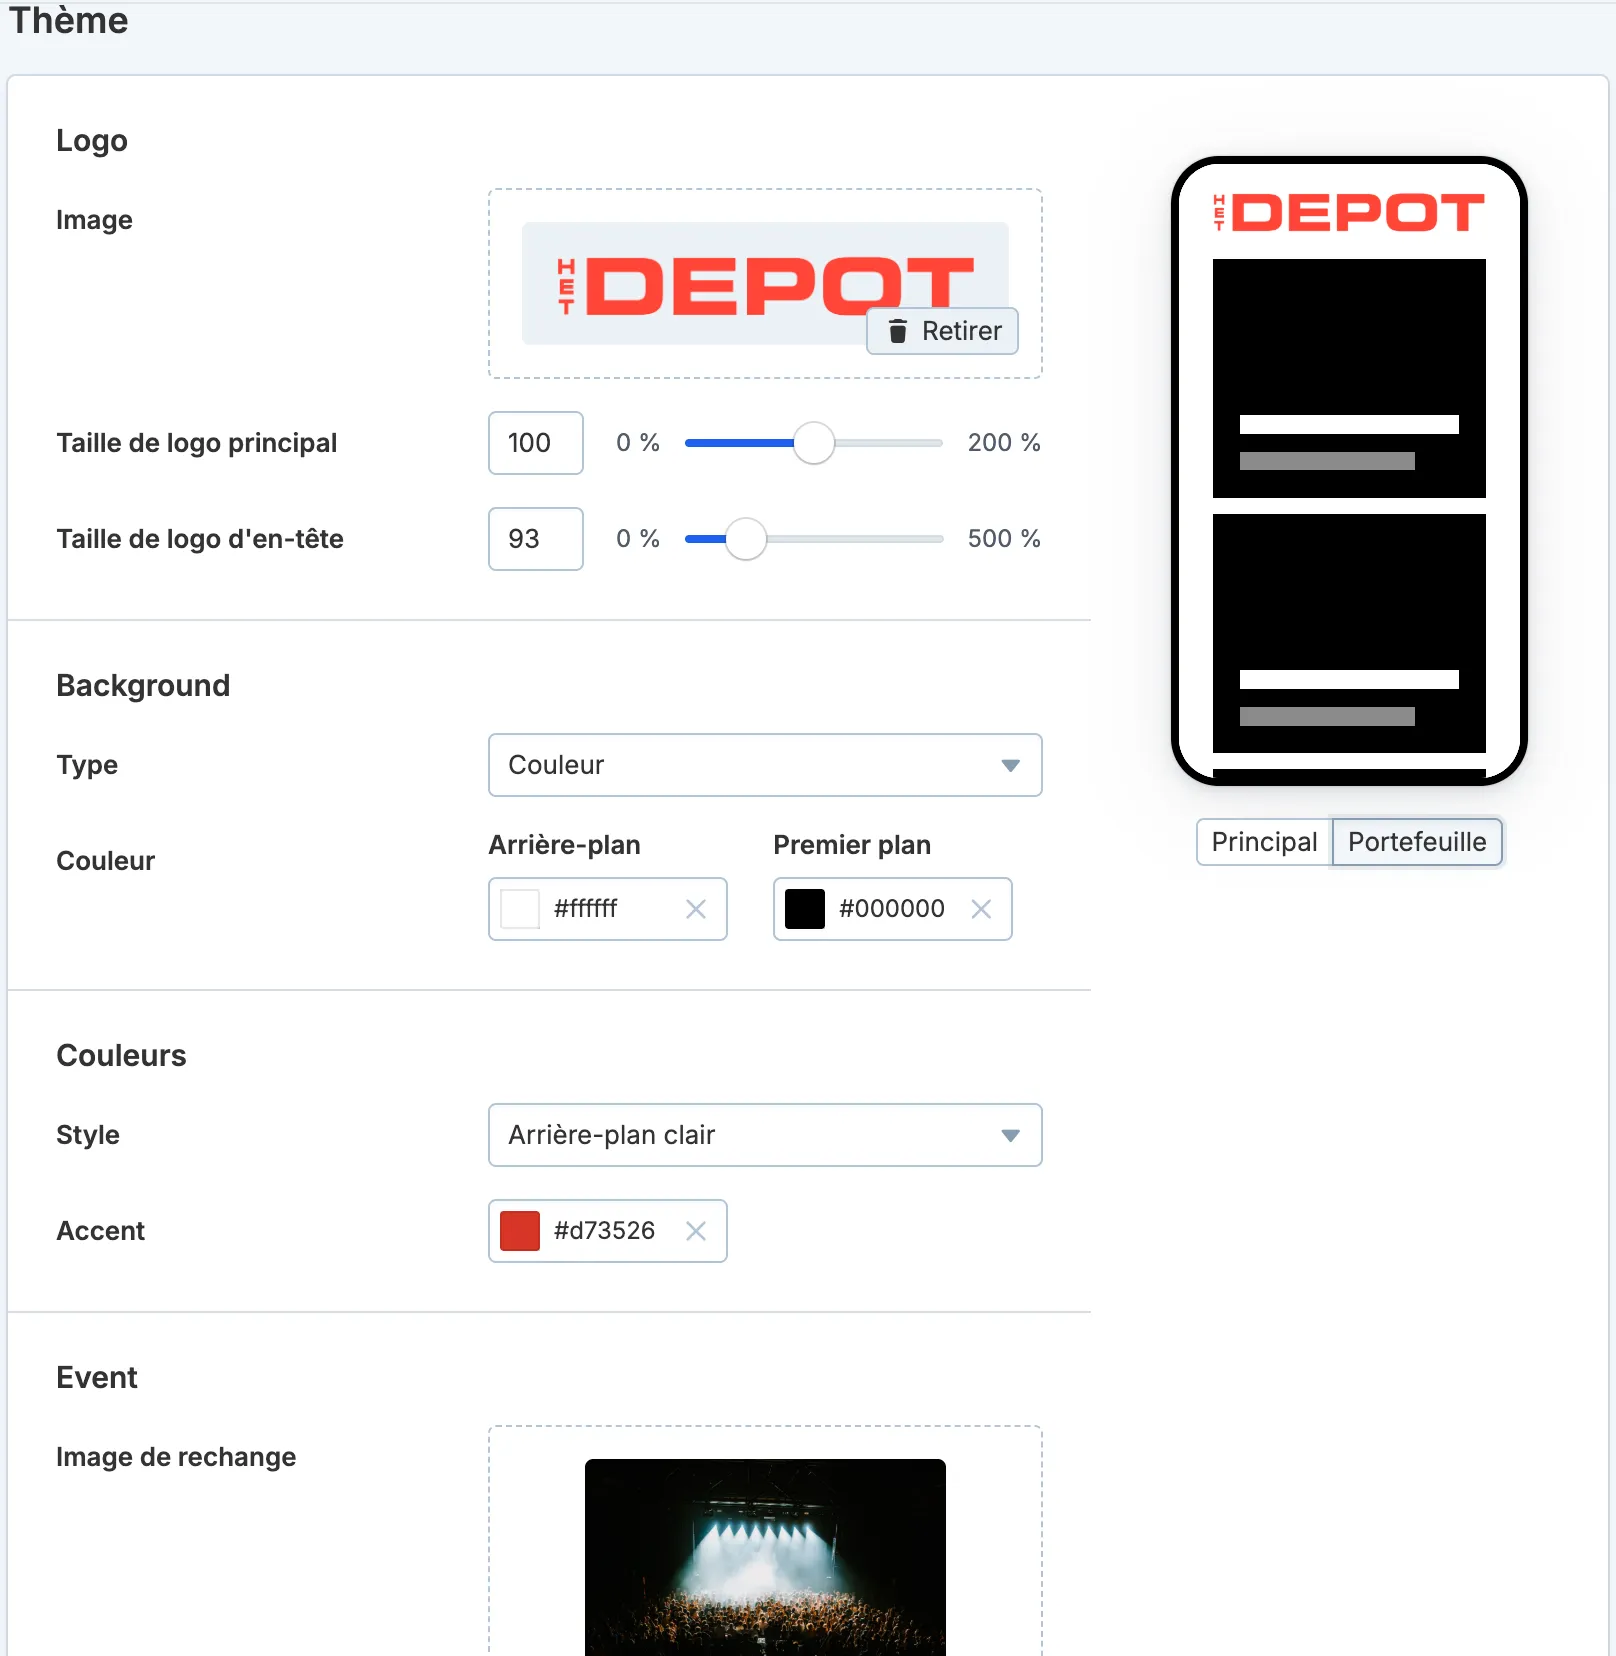Click the '200 %' maximum label
This screenshot has width=1616, height=1656.
(1004, 443)
